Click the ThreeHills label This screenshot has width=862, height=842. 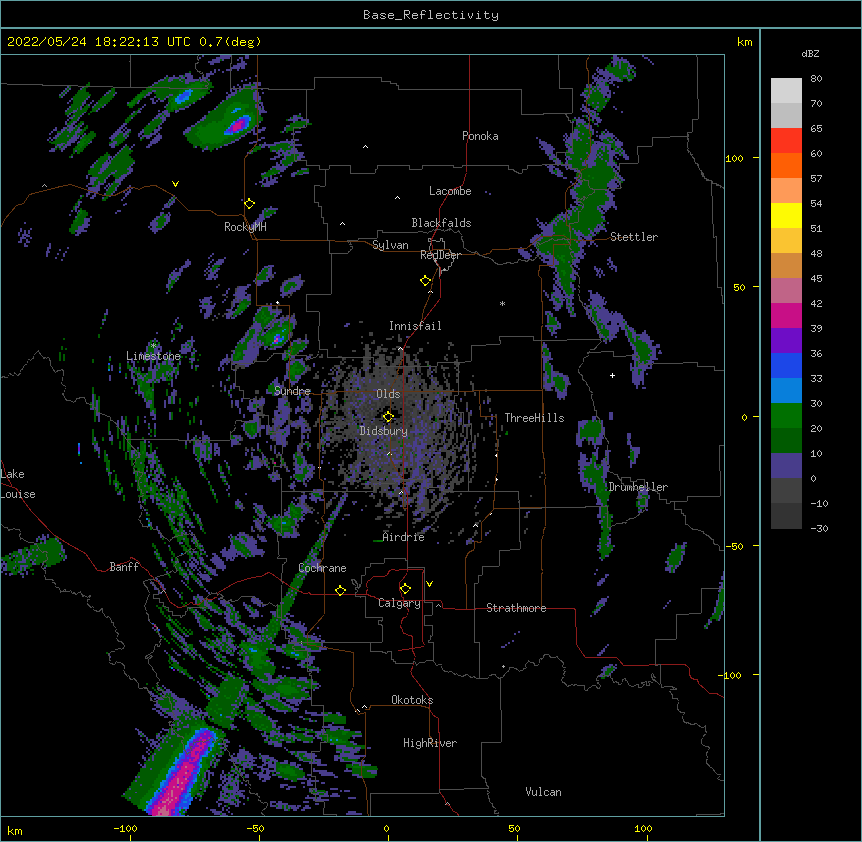[x=534, y=418]
